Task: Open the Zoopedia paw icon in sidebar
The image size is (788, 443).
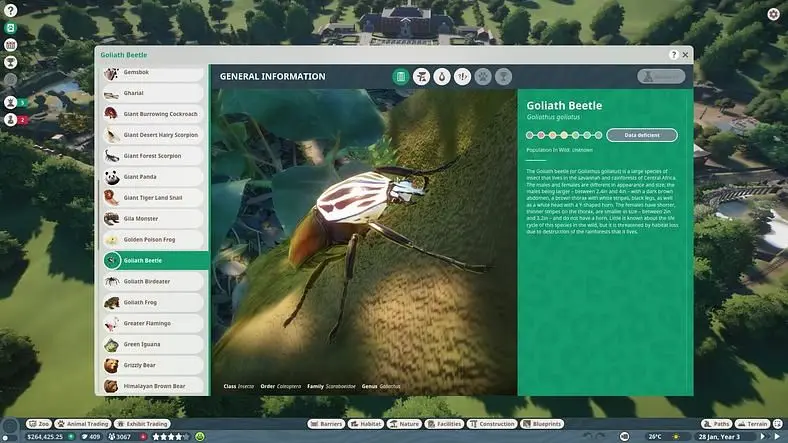Action: (11, 28)
